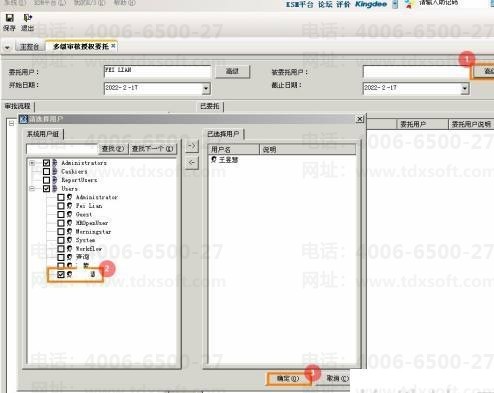The height and width of the screenshot is (393, 494).
Task: Click the 用户名 column header
Action: 234,149
